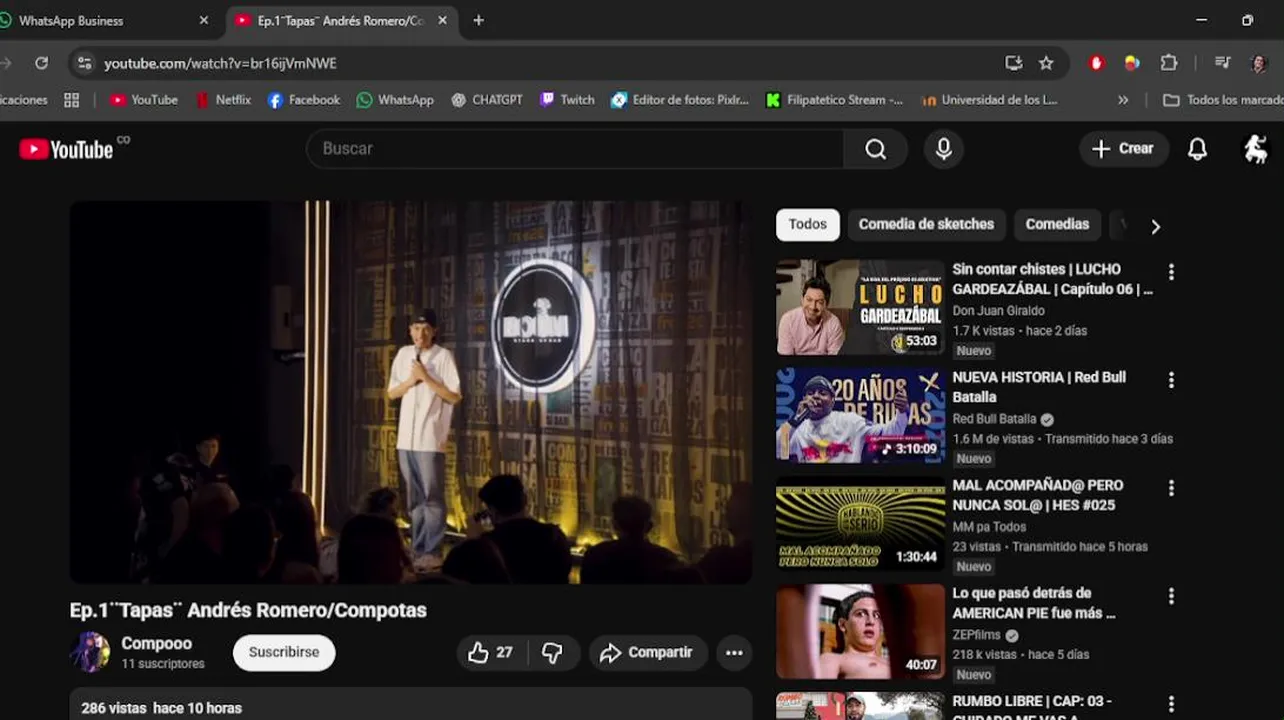The height and width of the screenshot is (720, 1284).
Task: Open 'Sin contar chistes | LUCHO' title
Action: tap(1052, 279)
